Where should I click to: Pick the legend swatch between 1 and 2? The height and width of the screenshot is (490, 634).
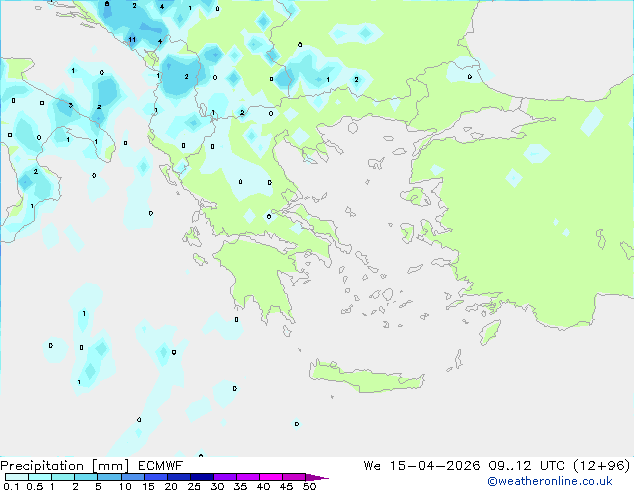(x=63, y=477)
